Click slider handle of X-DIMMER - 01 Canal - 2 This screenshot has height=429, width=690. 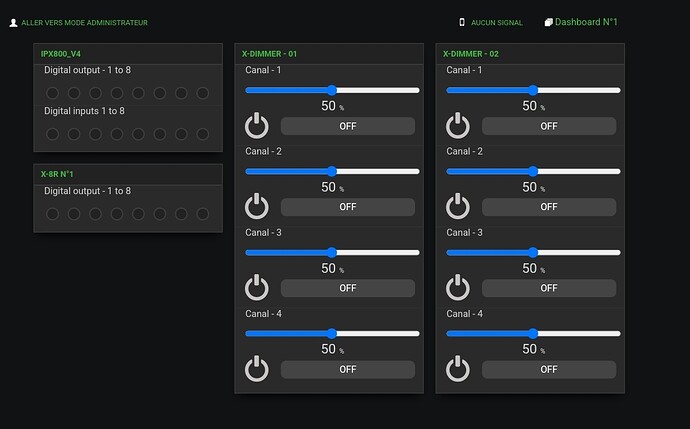pos(332,171)
